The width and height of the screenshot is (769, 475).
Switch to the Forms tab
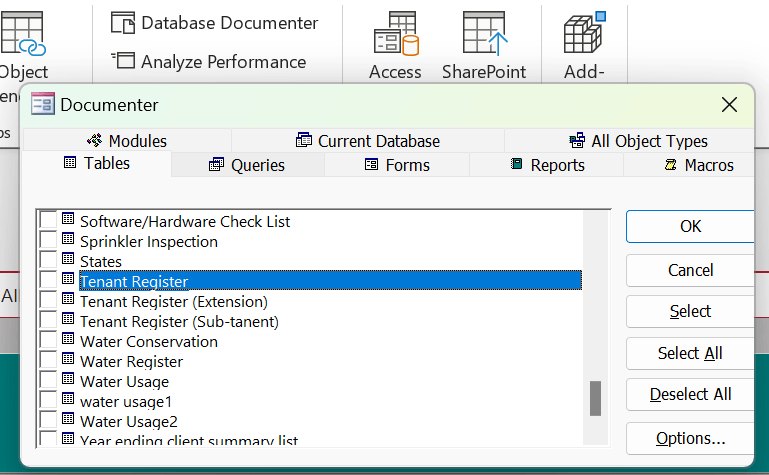[x=397, y=165]
